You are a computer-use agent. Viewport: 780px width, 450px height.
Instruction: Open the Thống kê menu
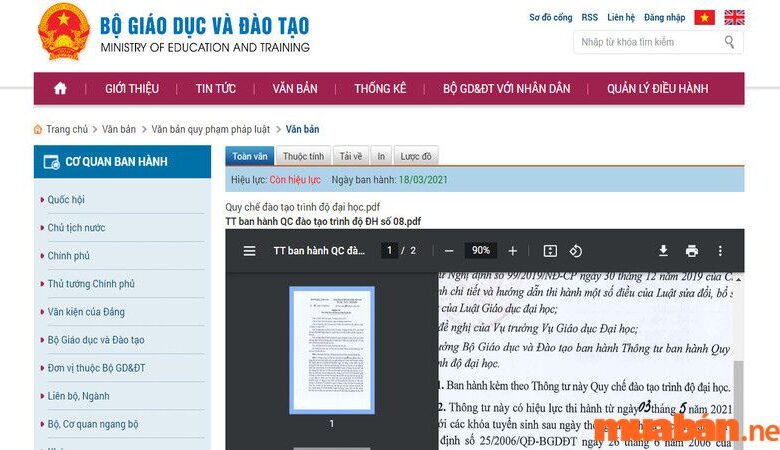380,89
